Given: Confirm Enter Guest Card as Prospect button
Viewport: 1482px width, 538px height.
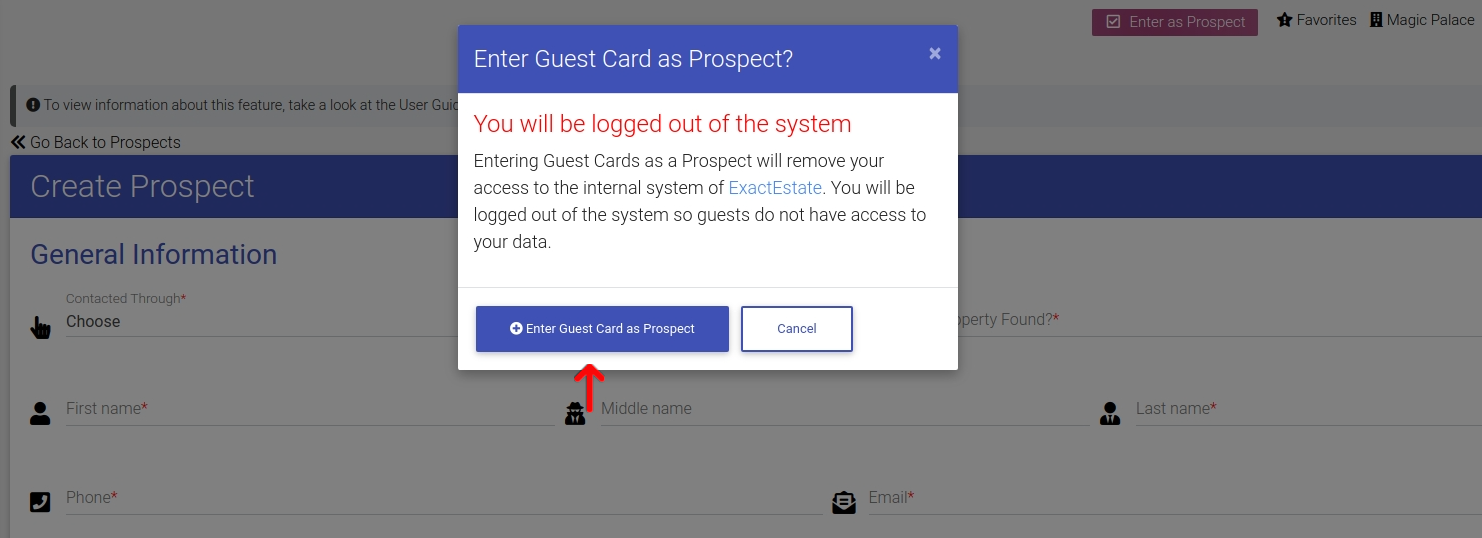Looking at the screenshot, I should tap(602, 329).
